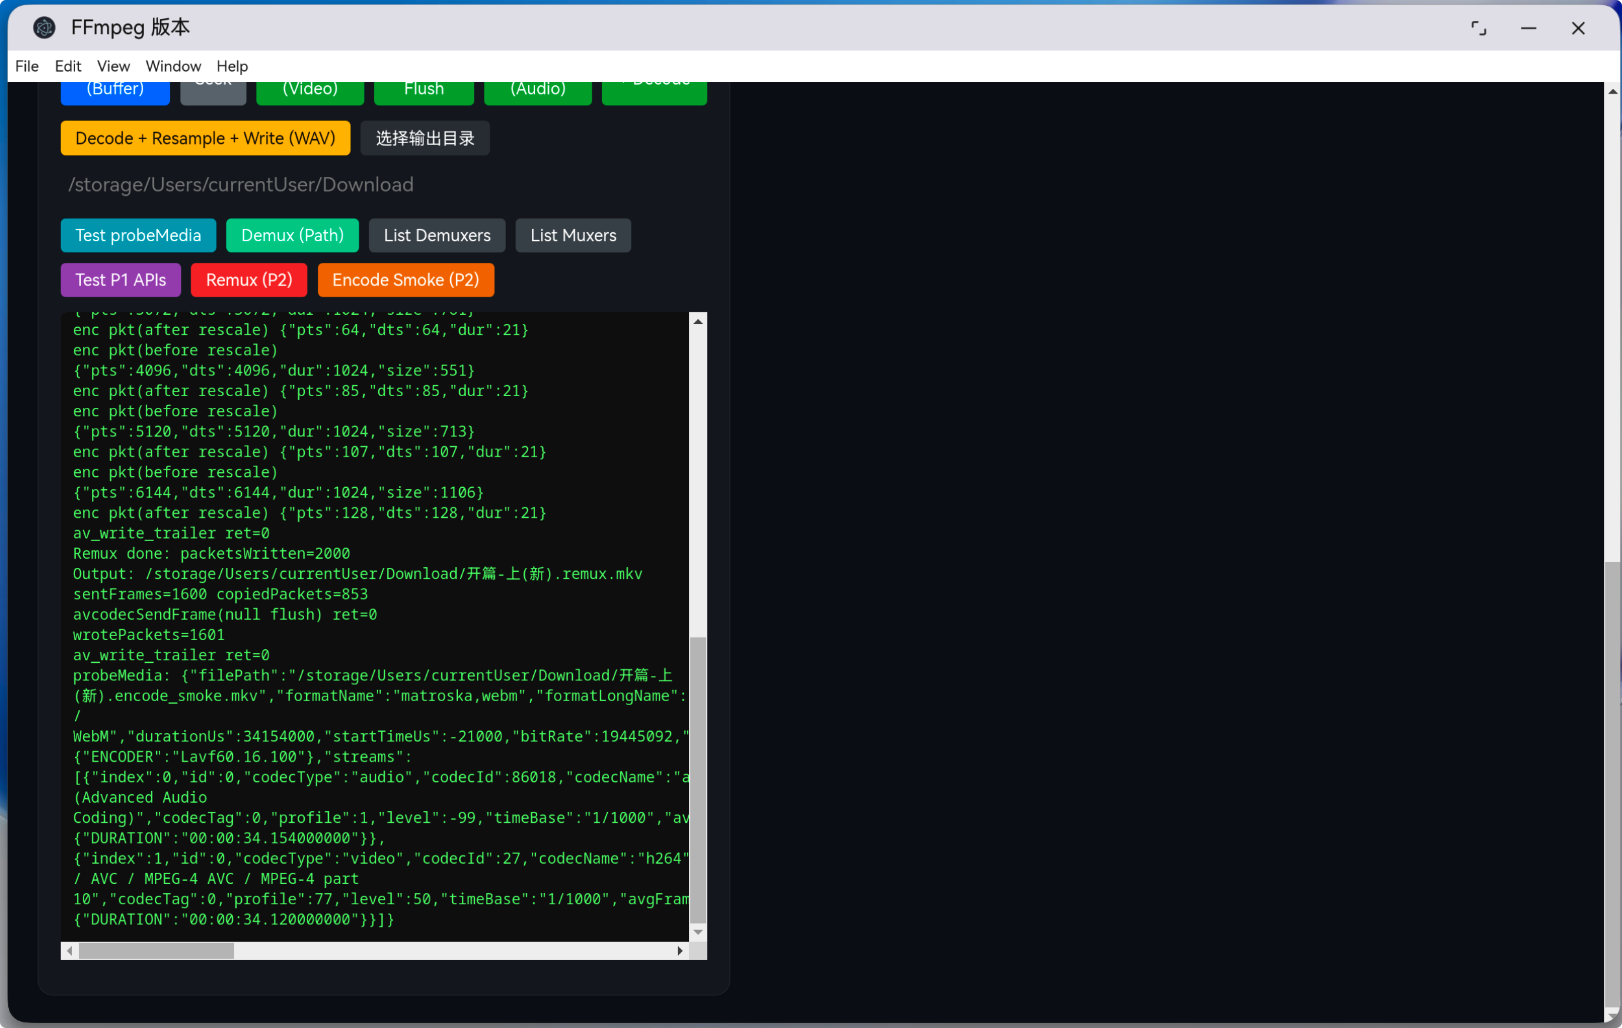Click the green (Video) button
The width and height of the screenshot is (1622, 1028).
tap(310, 93)
